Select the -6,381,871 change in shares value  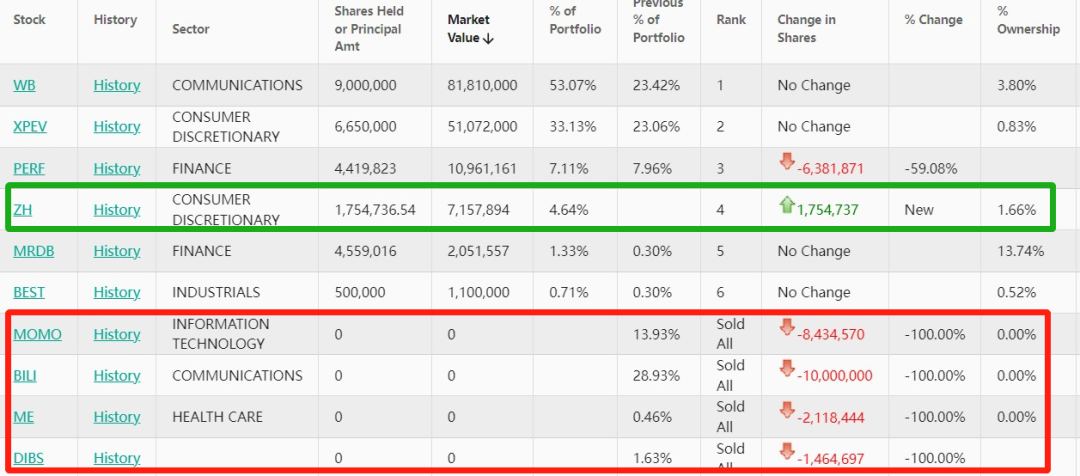[831, 169]
